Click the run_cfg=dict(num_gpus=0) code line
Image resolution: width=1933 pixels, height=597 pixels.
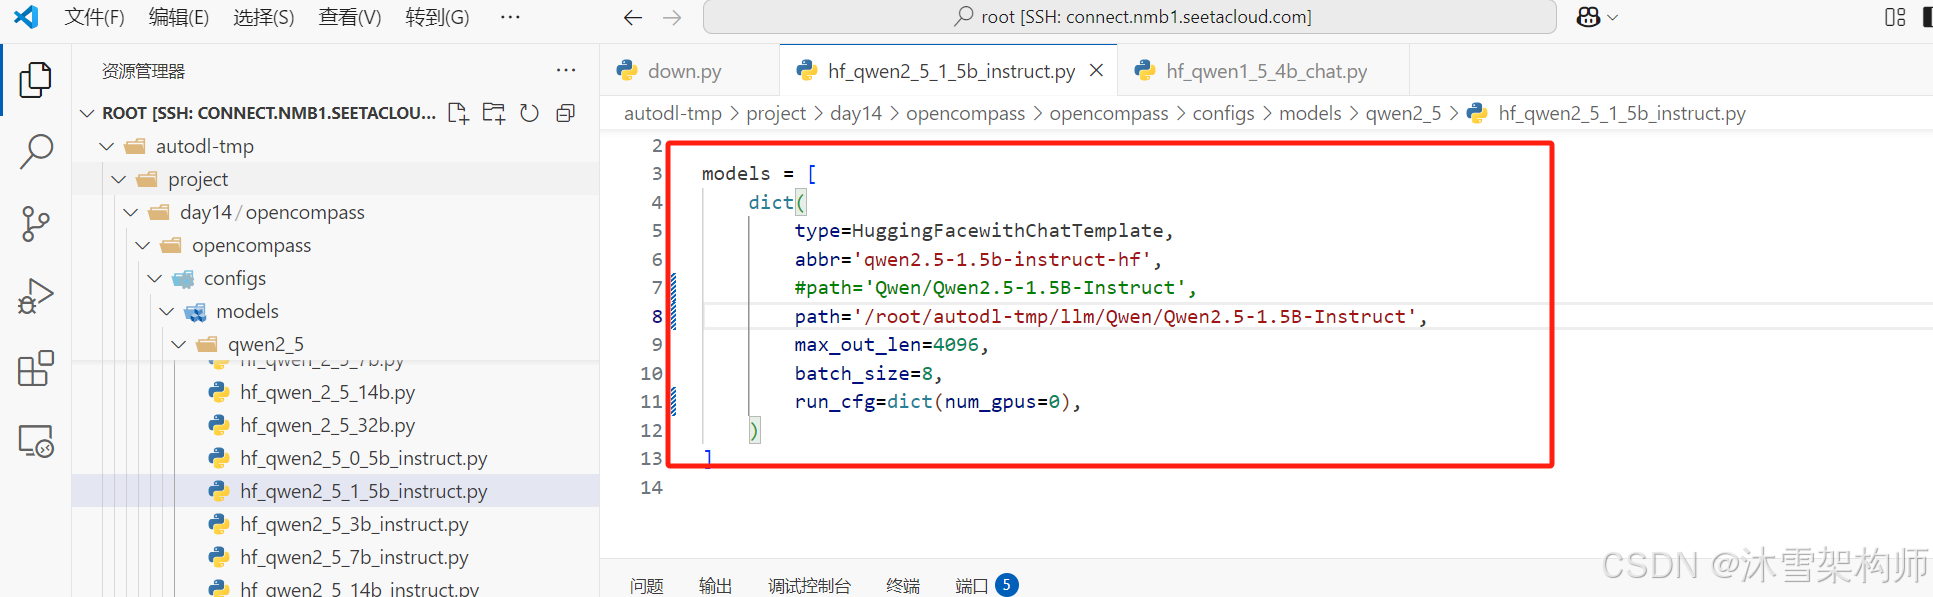[x=938, y=402]
